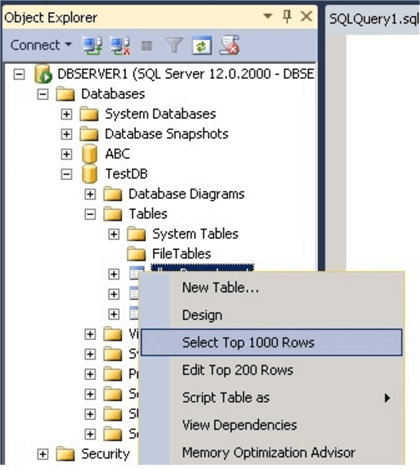
Task: Select the TestDB database label
Action: (126, 174)
